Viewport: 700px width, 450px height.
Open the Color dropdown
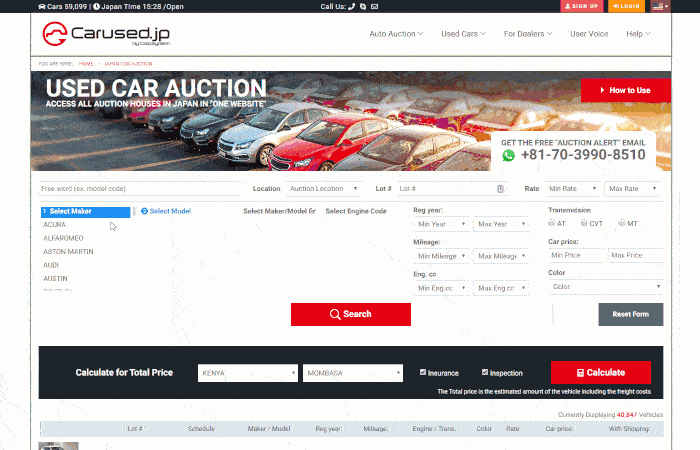pos(606,287)
